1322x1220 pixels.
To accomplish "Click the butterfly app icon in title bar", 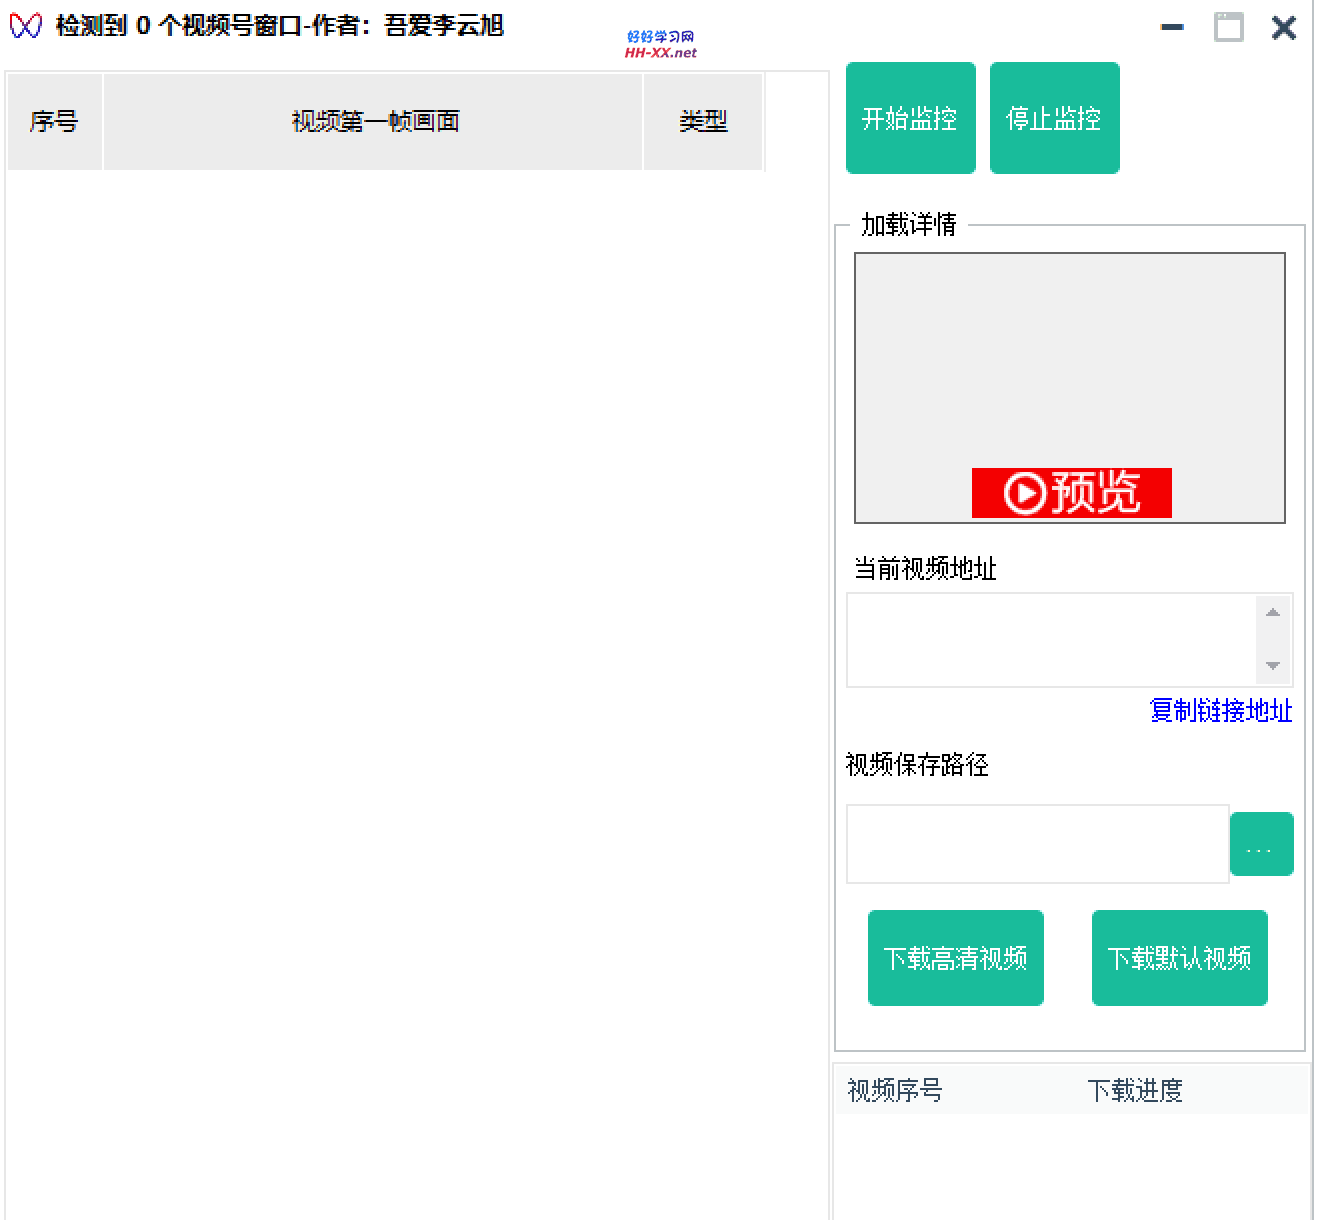I will tap(25, 26).
